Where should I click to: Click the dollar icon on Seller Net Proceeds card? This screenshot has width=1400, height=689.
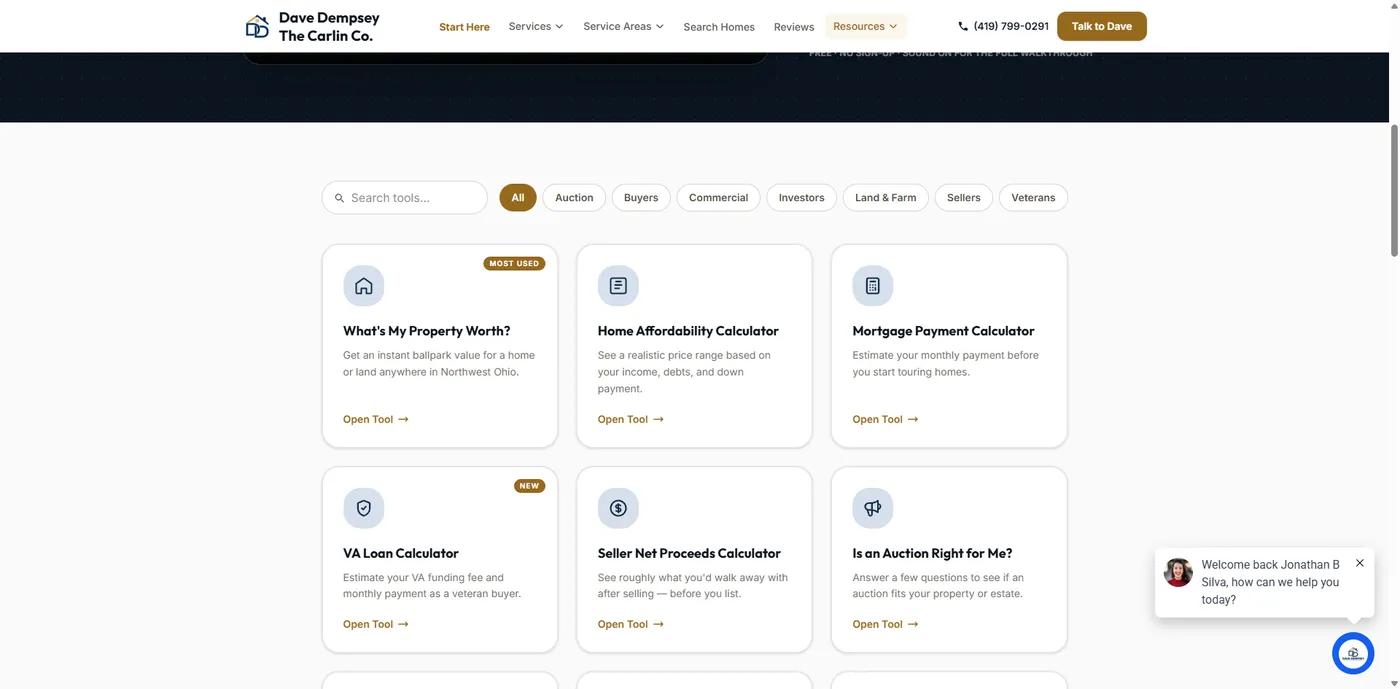coord(618,508)
